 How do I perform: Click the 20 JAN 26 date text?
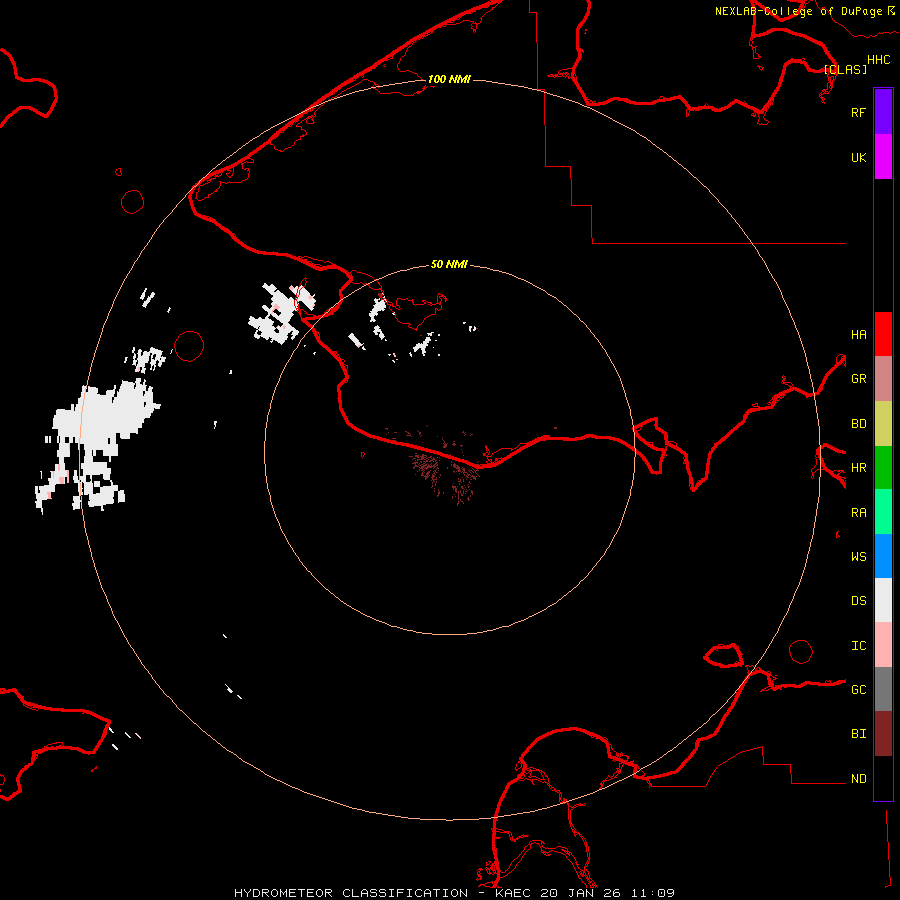point(580,893)
